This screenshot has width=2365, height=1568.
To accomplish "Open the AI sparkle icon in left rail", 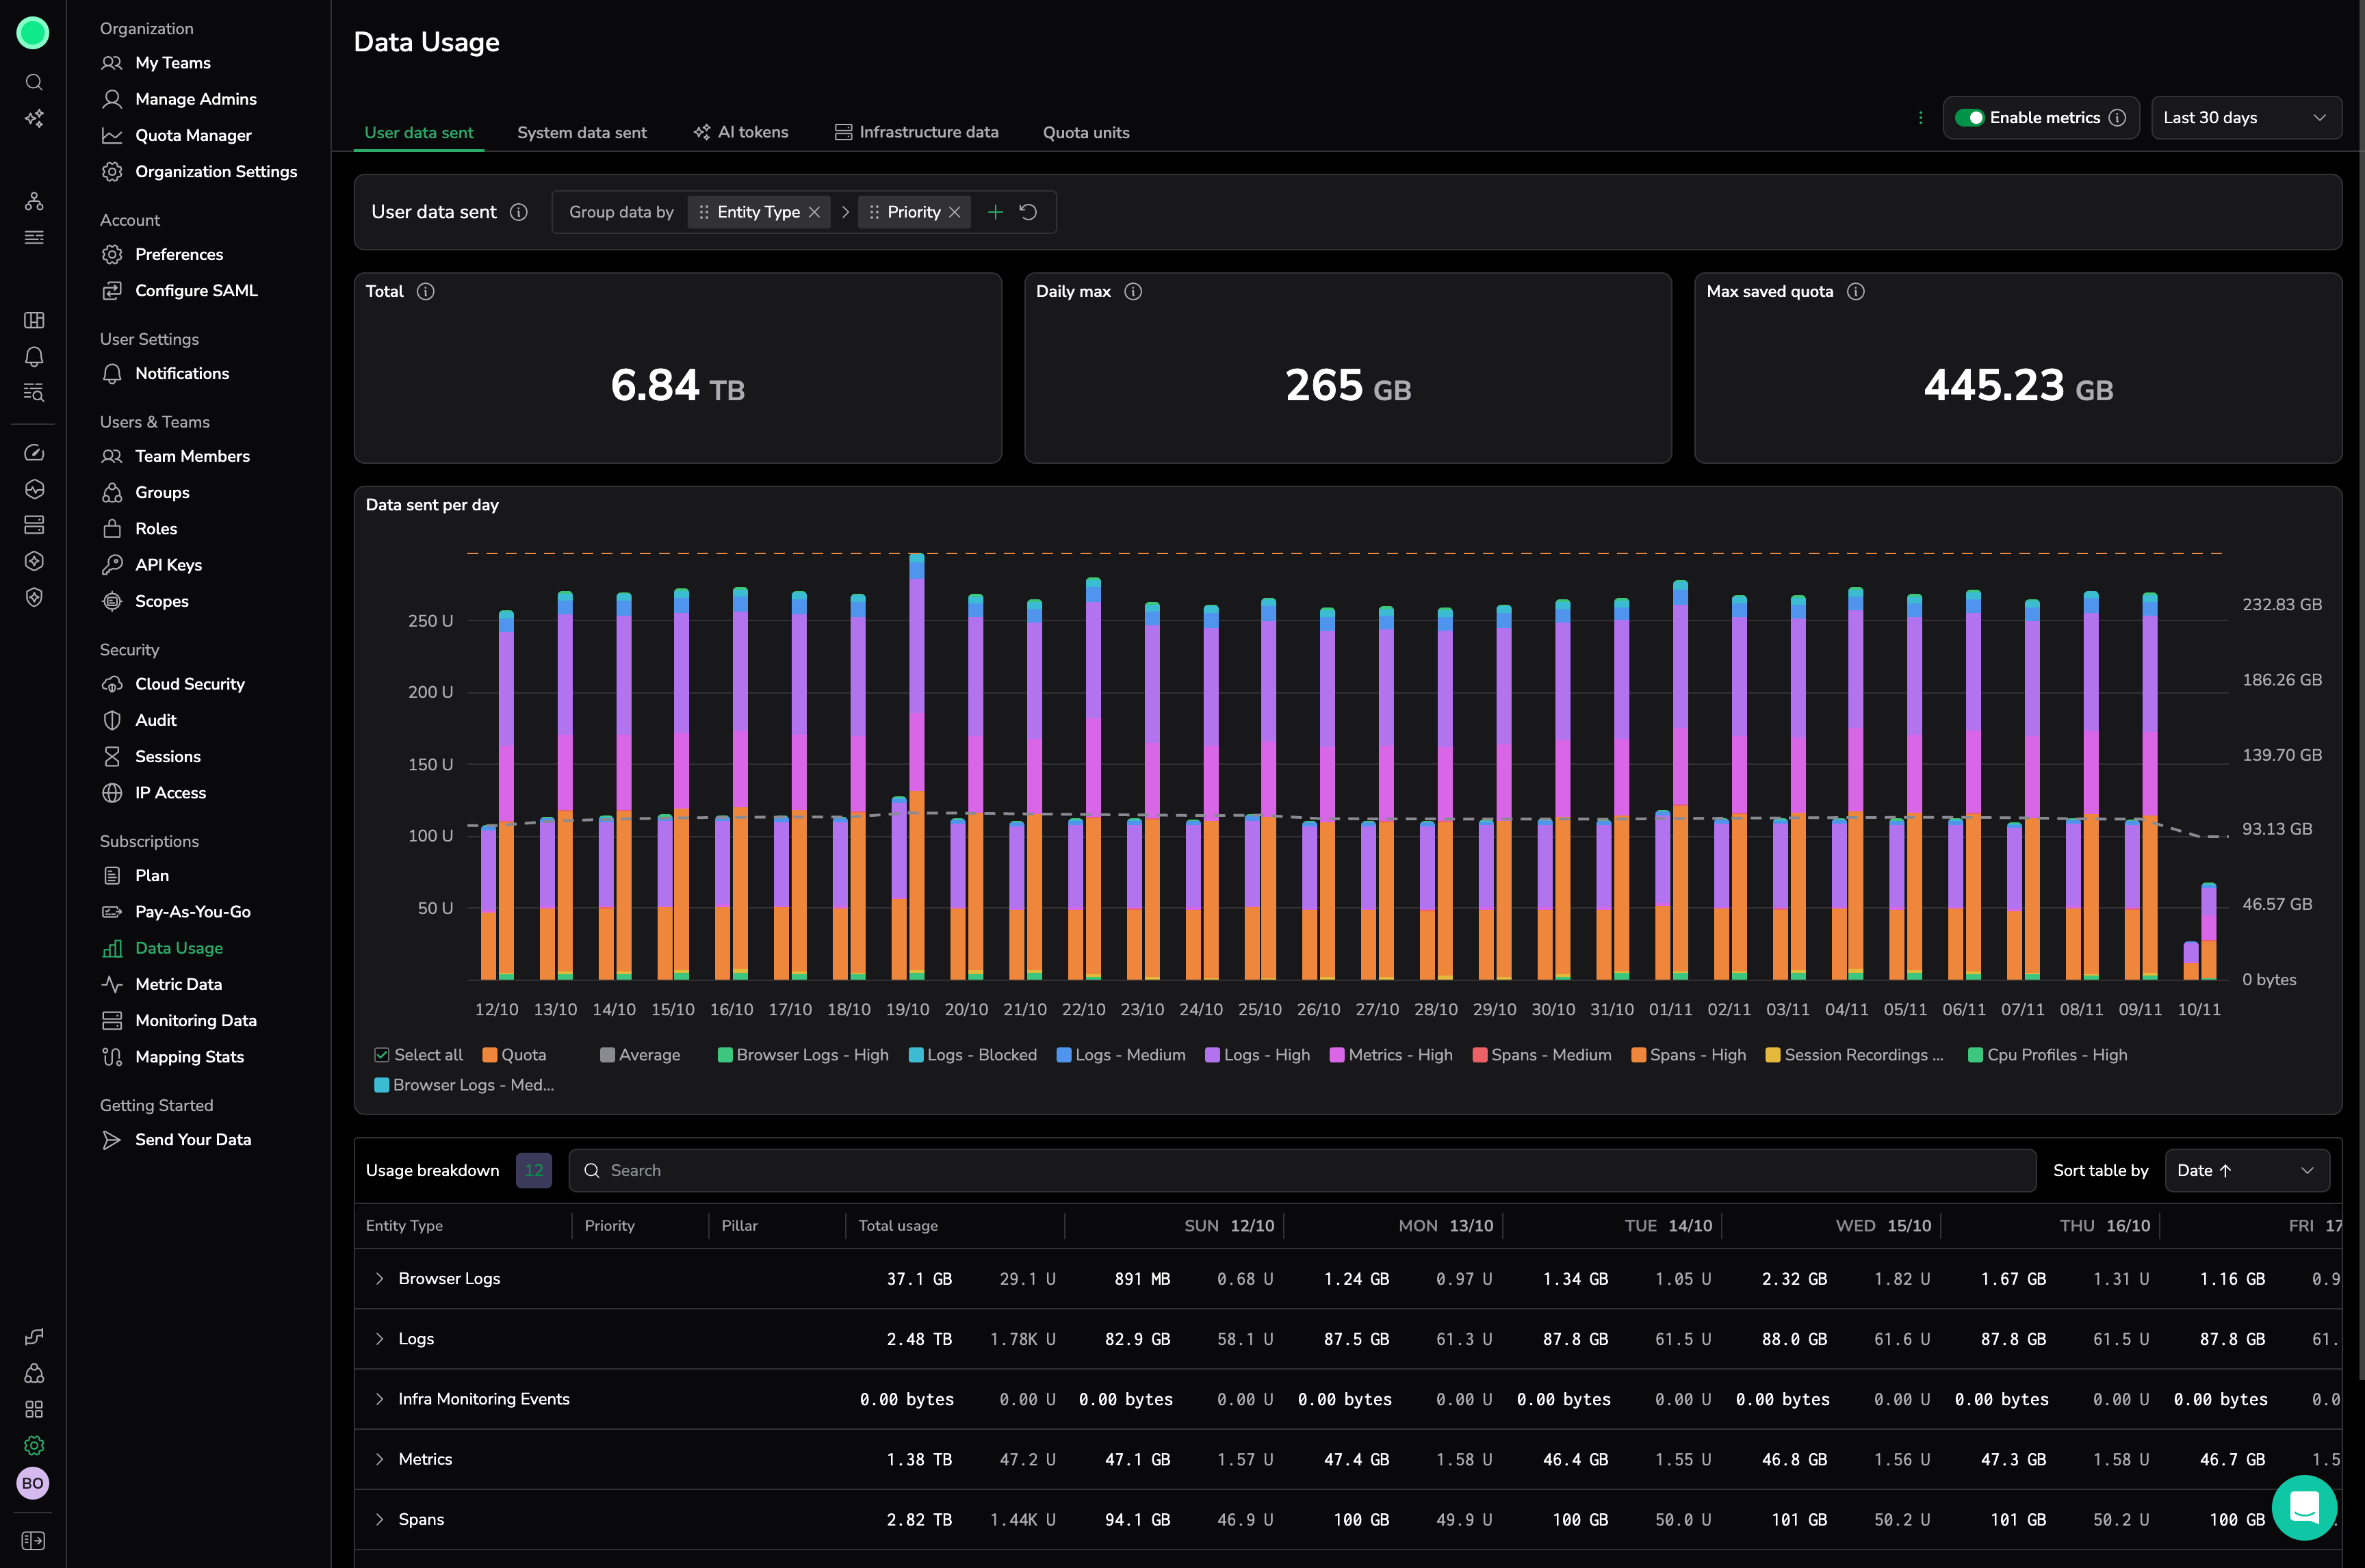I will [34, 119].
